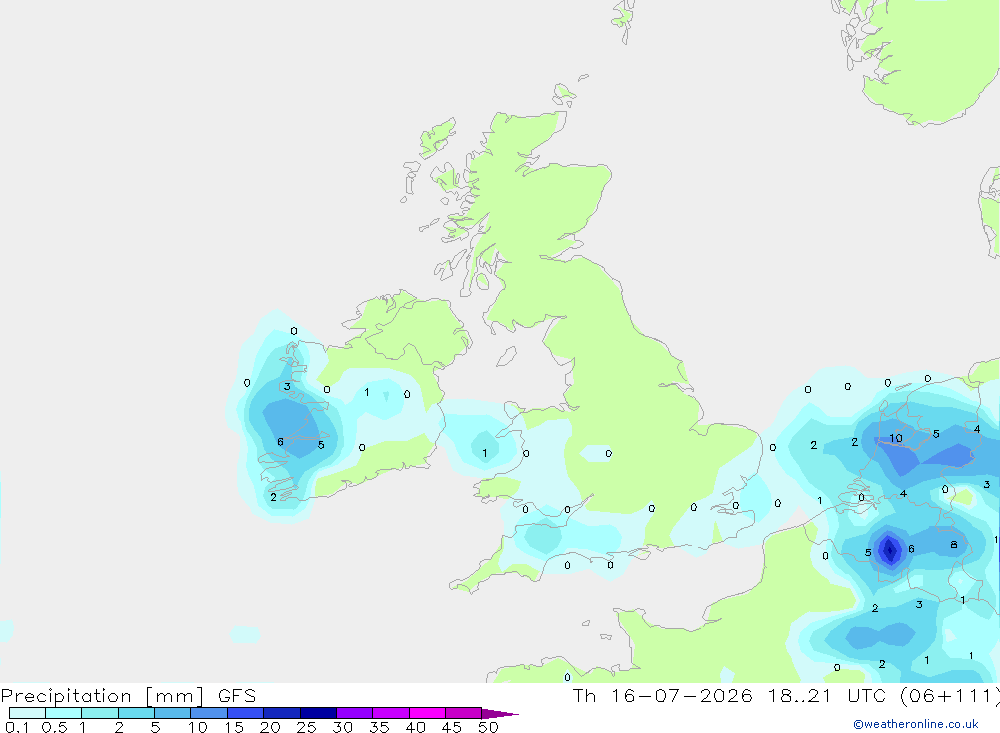Select the legend swatch between 2 and 5
Image resolution: width=1000 pixels, height=733 pixels.
tap(136, 713)
